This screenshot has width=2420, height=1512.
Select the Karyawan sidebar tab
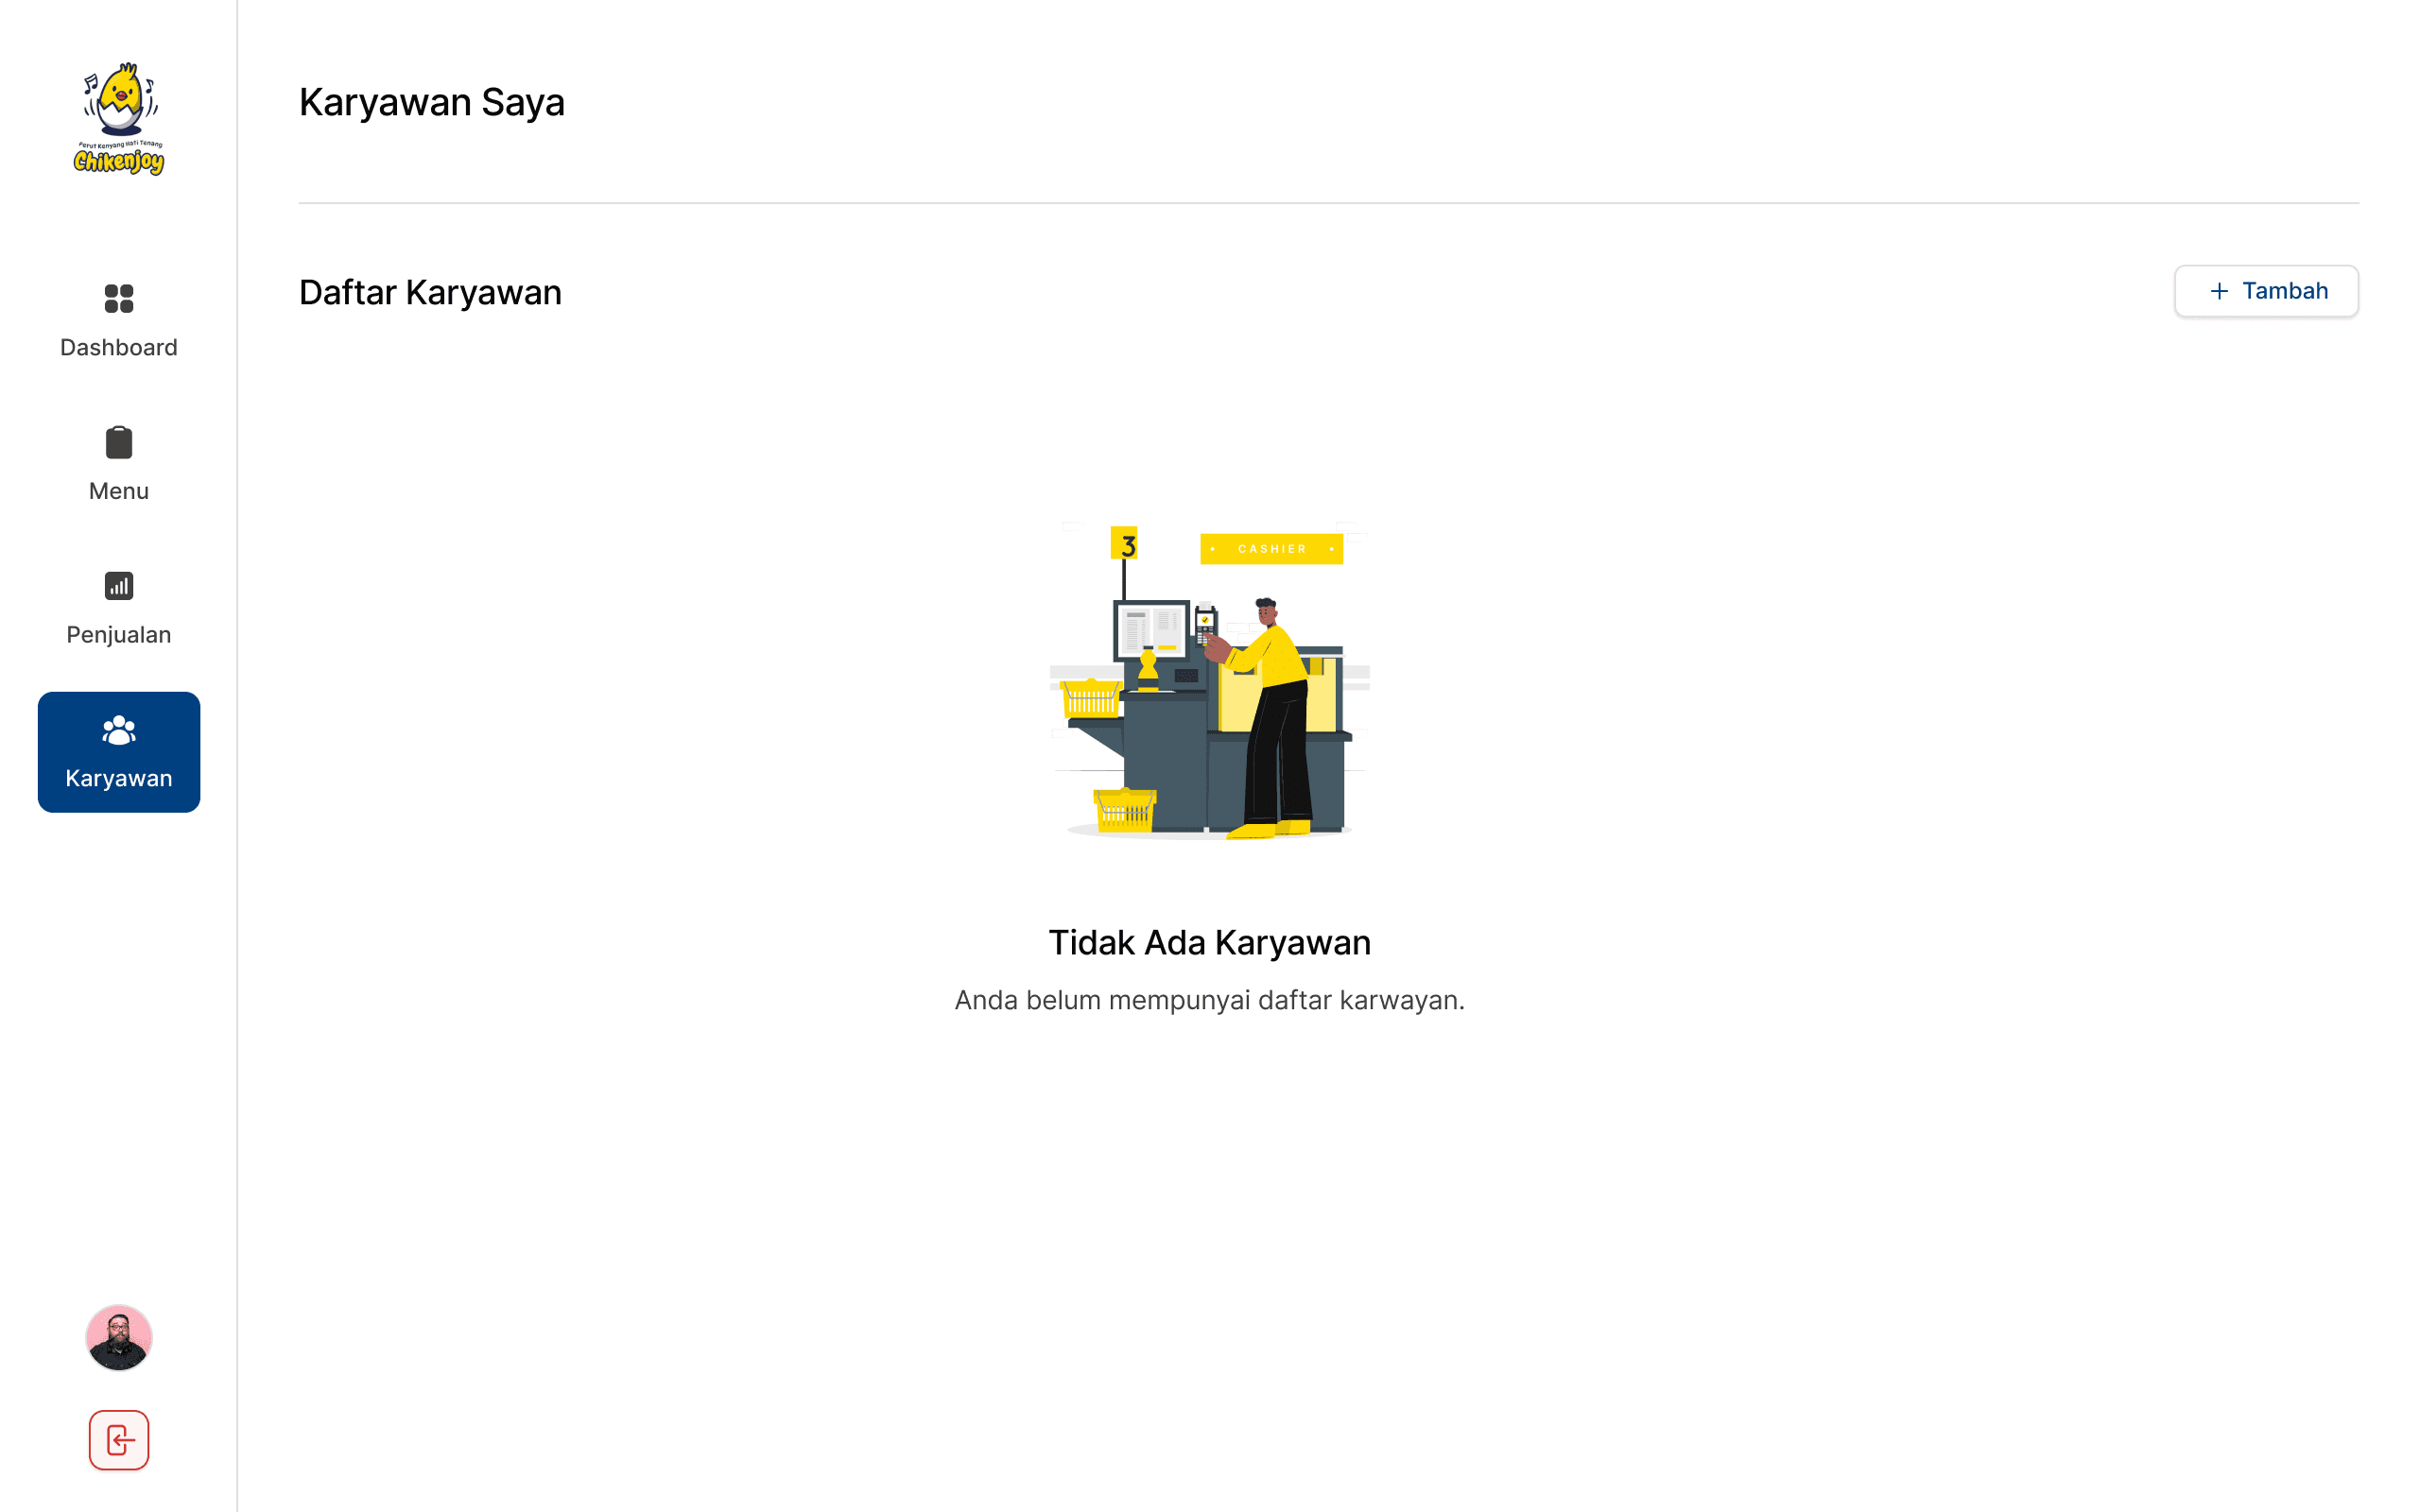click(119, 777)
